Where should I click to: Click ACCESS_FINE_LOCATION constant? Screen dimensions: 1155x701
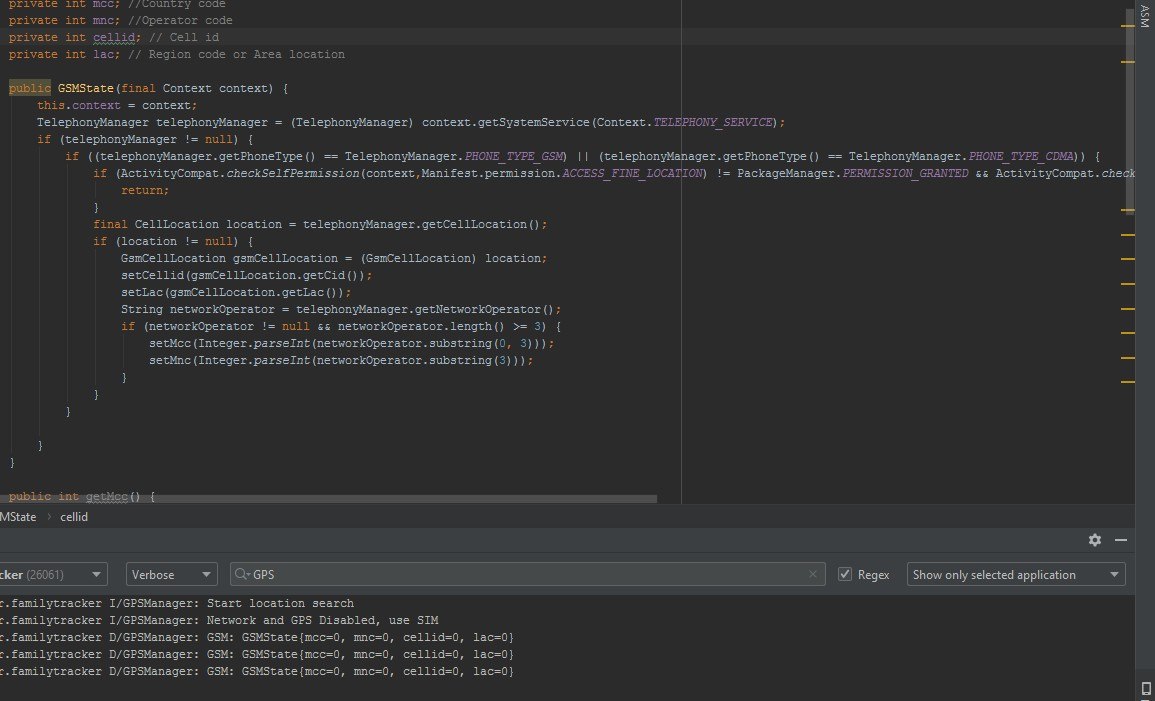coord(632,173)
